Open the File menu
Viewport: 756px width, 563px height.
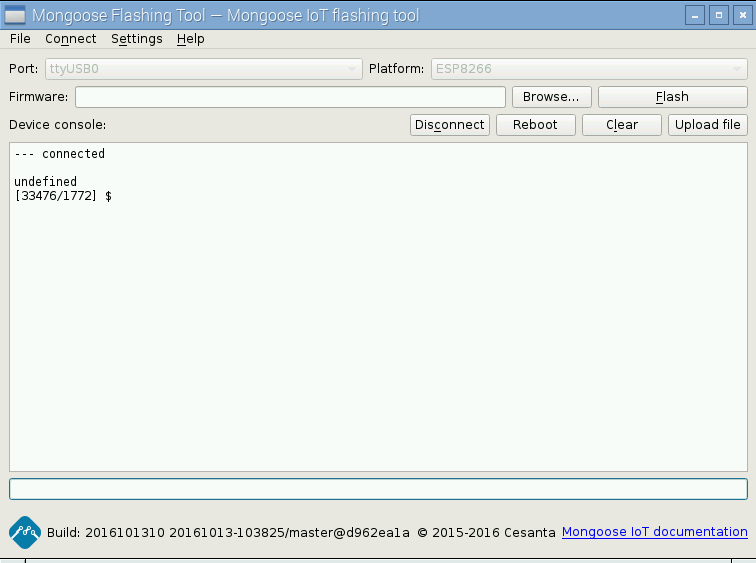point(20,39)
